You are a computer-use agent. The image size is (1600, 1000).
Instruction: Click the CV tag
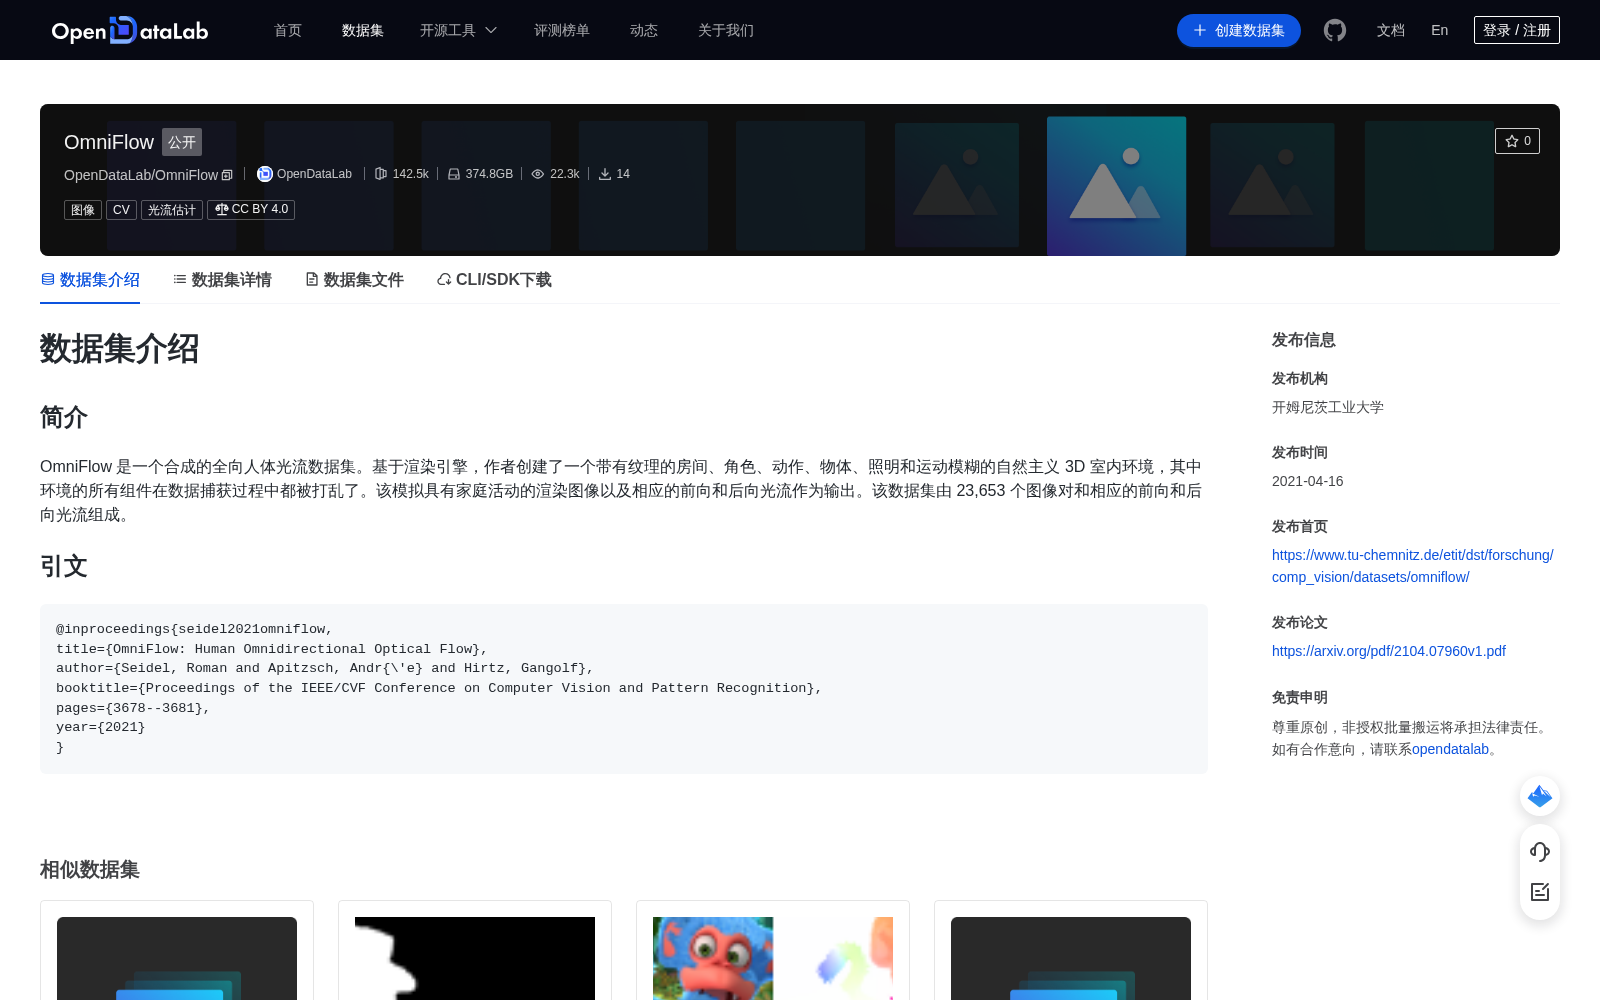pos(121,210)
